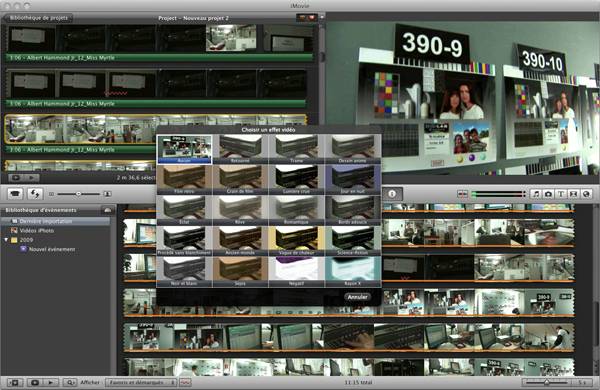Viewport: 600px width, 390px height.
Task: Play project from beginning button
Action: pyautogui.click(x=32, y=178)
